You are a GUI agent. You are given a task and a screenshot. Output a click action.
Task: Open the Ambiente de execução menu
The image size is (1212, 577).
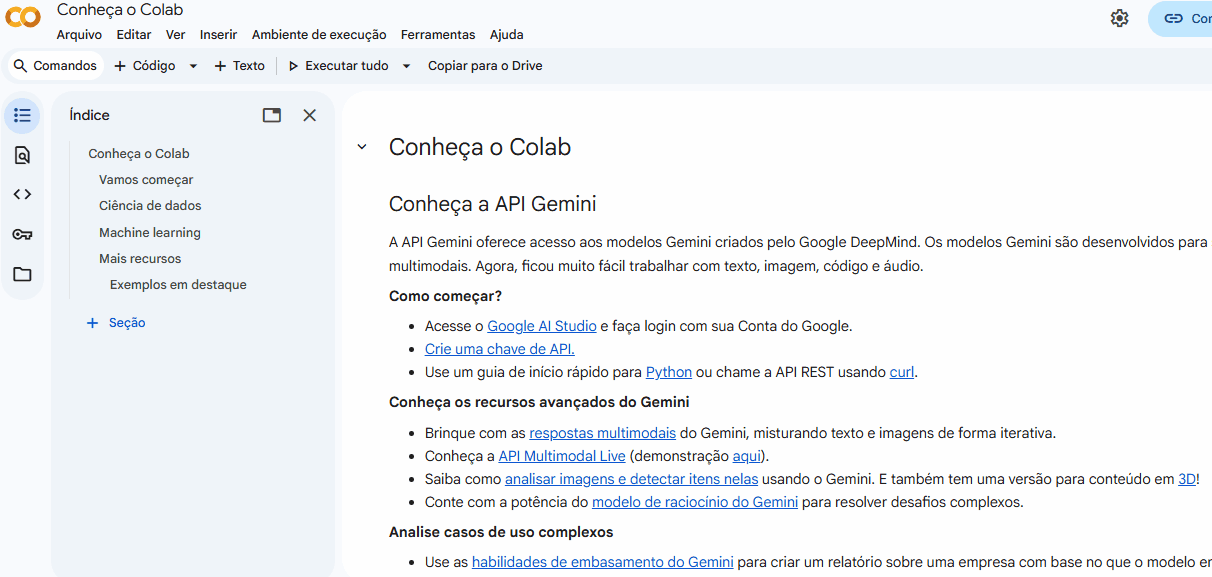[318, 34]
